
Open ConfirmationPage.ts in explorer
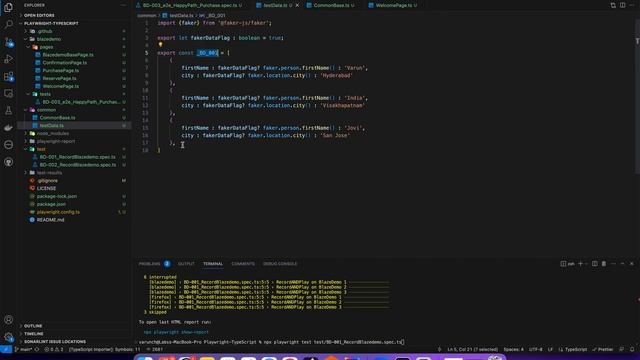coord(64,63)
